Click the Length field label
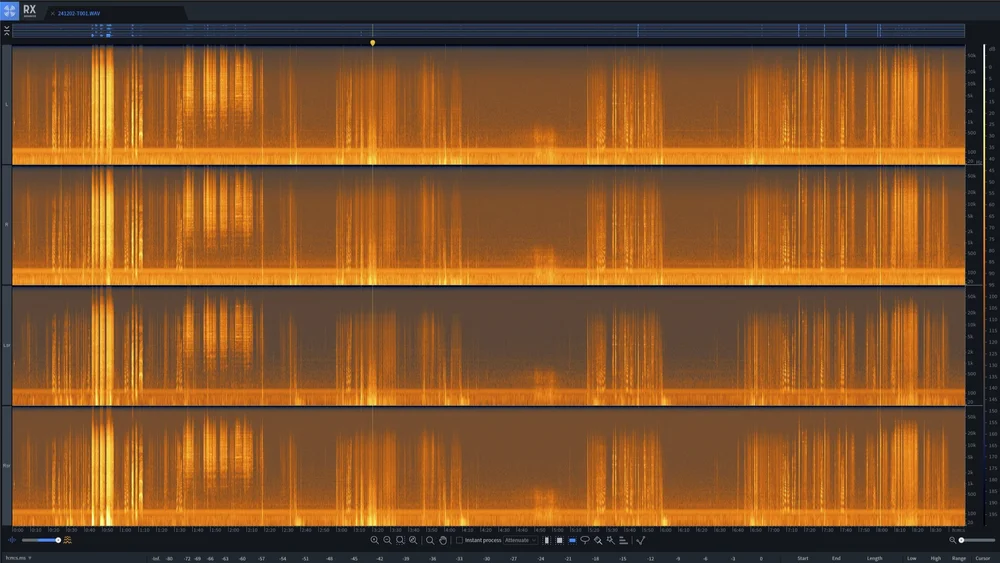Viewport: 1000px width, 563px height. tap(874, 558)
